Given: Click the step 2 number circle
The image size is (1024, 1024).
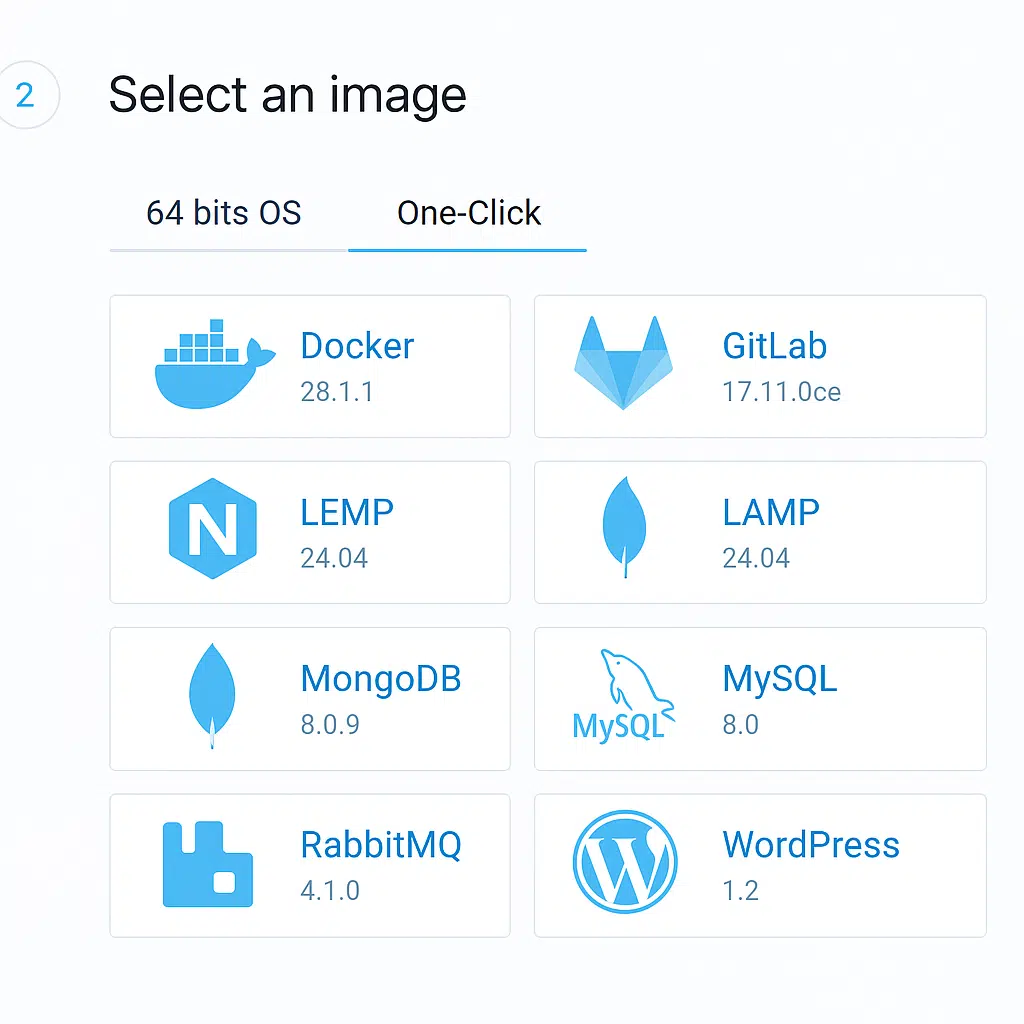Looking at the screenshot, I should click(x=25, y=96).
